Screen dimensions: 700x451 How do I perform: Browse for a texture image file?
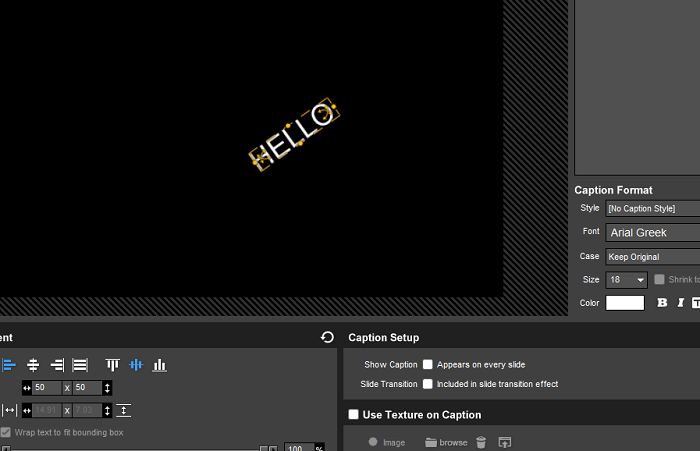point(446,443)
